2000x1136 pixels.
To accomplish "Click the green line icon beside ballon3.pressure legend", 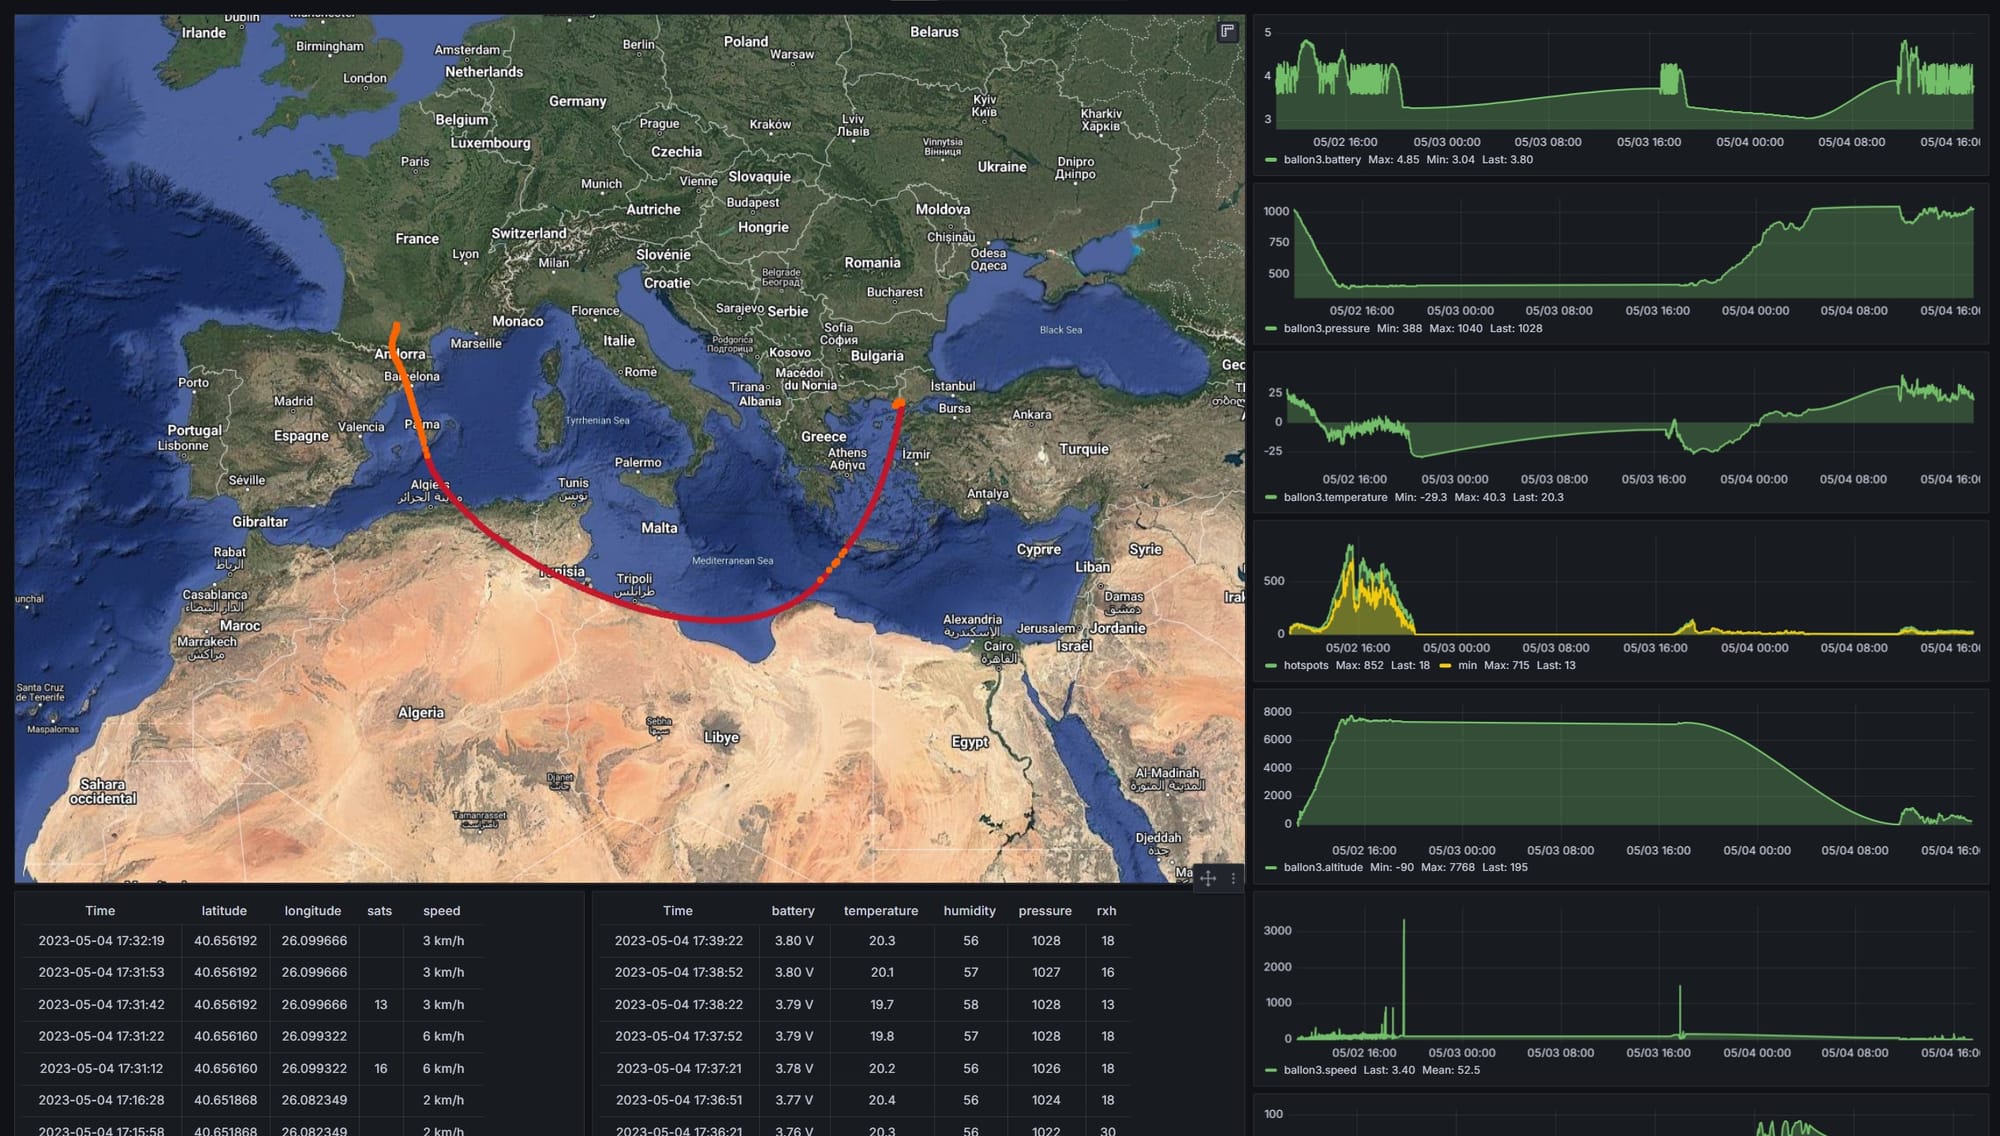I will [1270, 328].
